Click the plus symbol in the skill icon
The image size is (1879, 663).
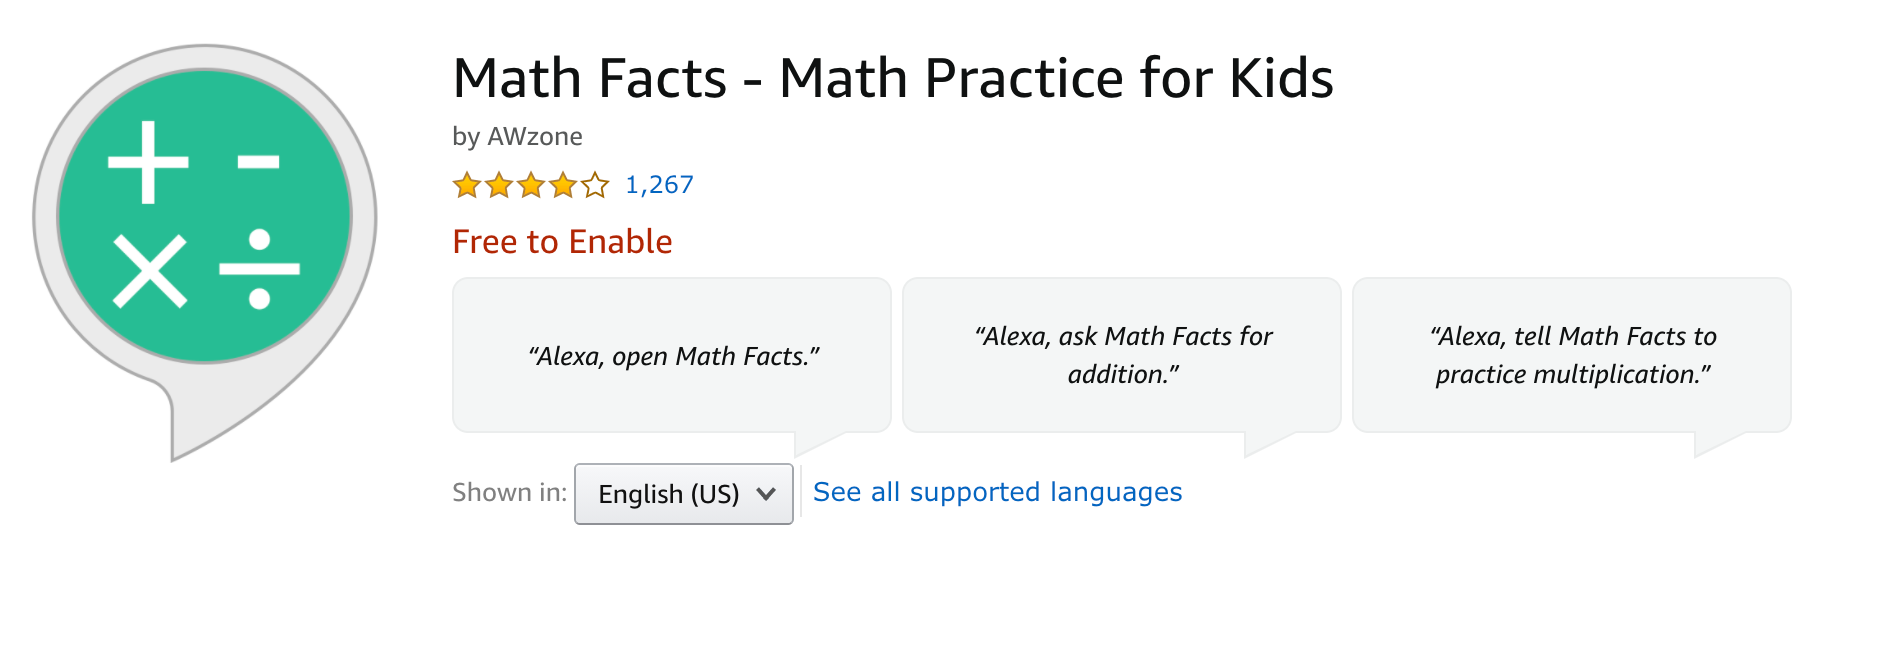[x=148, y=162]
